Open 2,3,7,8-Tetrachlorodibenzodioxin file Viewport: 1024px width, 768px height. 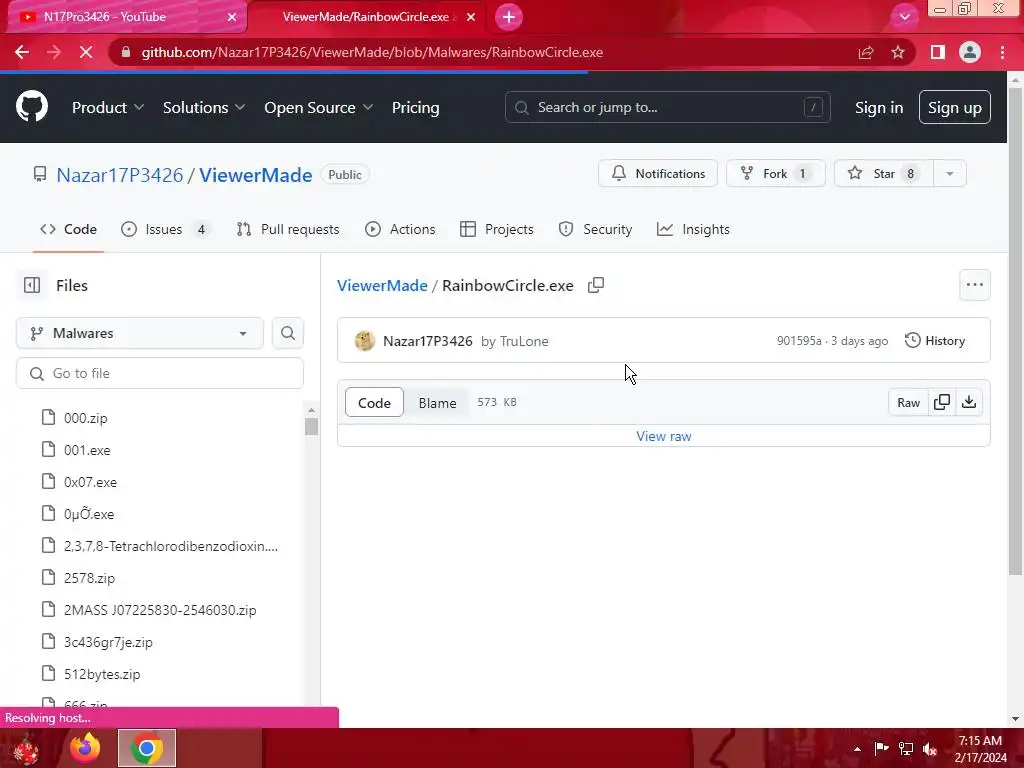(x=170, y=546)
